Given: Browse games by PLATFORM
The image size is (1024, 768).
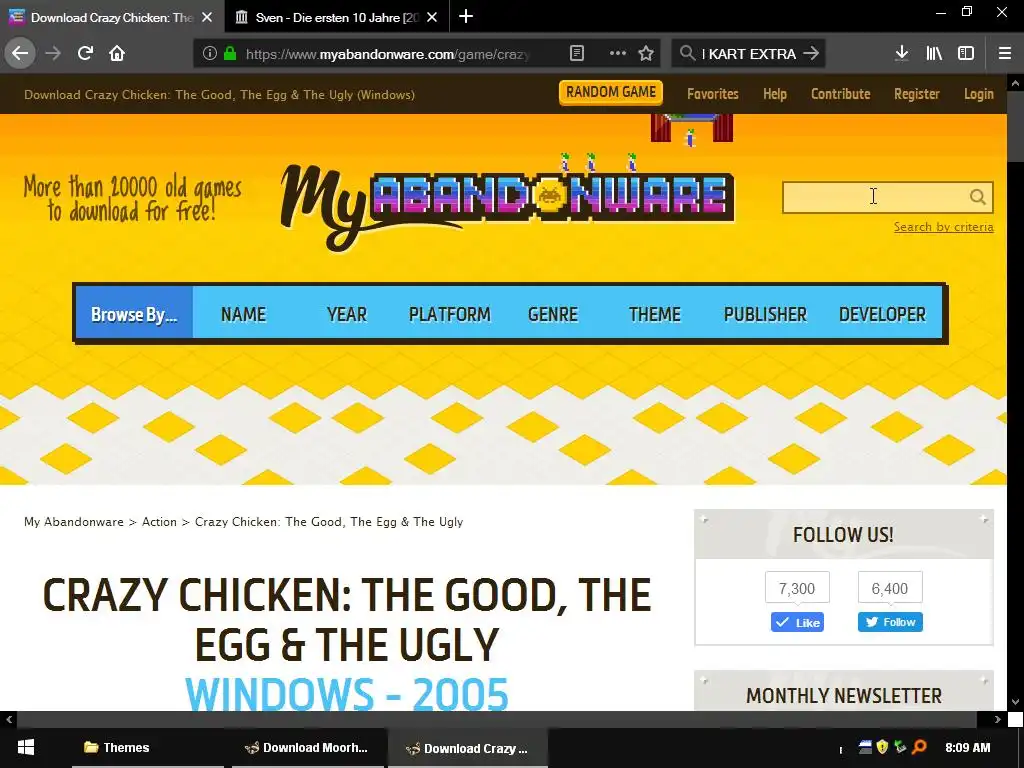Looking at the screenshot, I should pos(449,314).
